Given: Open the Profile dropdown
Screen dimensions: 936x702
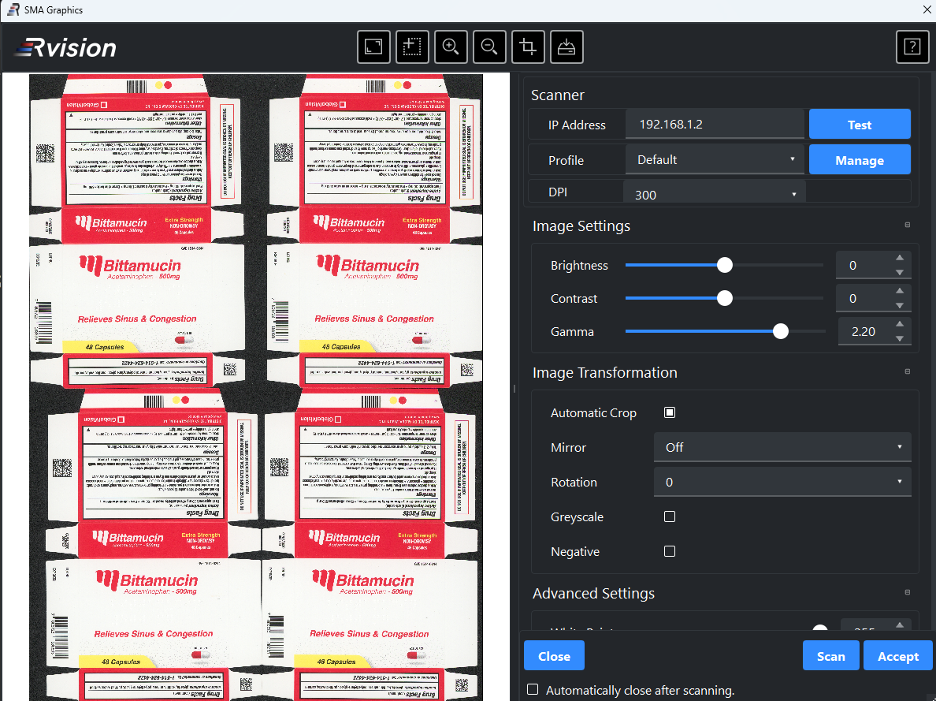Looking at the screenshot, I should 715,160.
